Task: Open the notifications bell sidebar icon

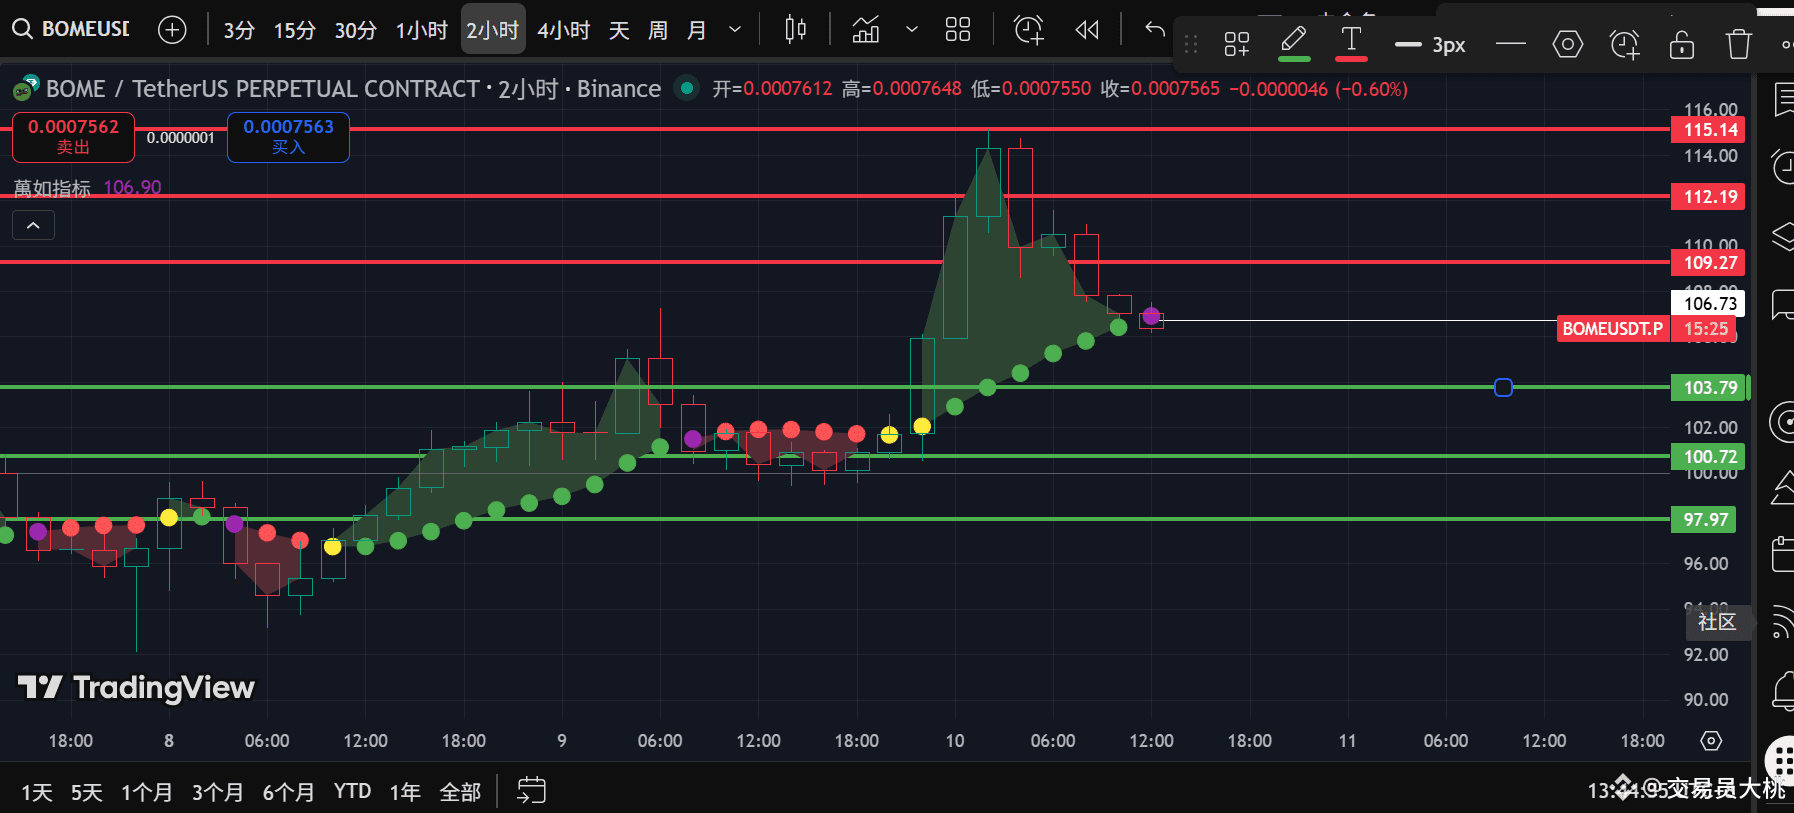Action: 1783,690
